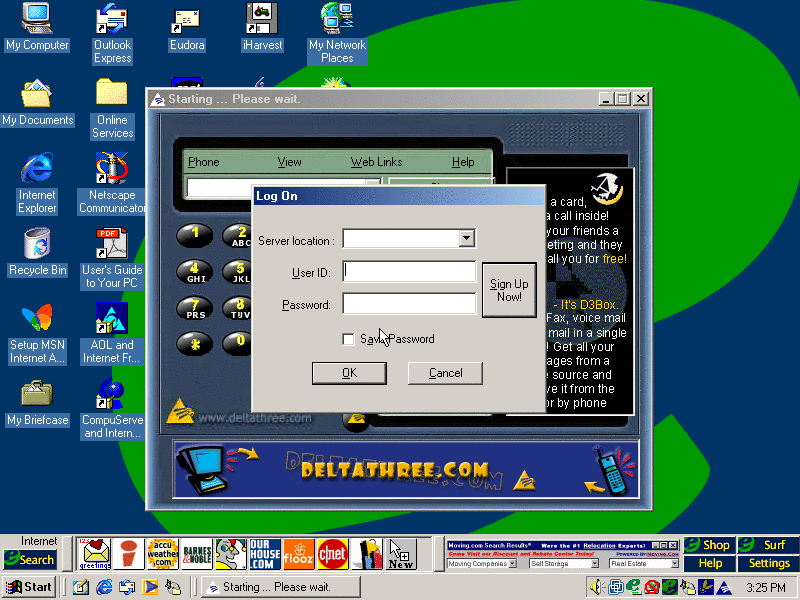Enable the Save Password checkbox
The image size is (800, 600).
(348, 339)
